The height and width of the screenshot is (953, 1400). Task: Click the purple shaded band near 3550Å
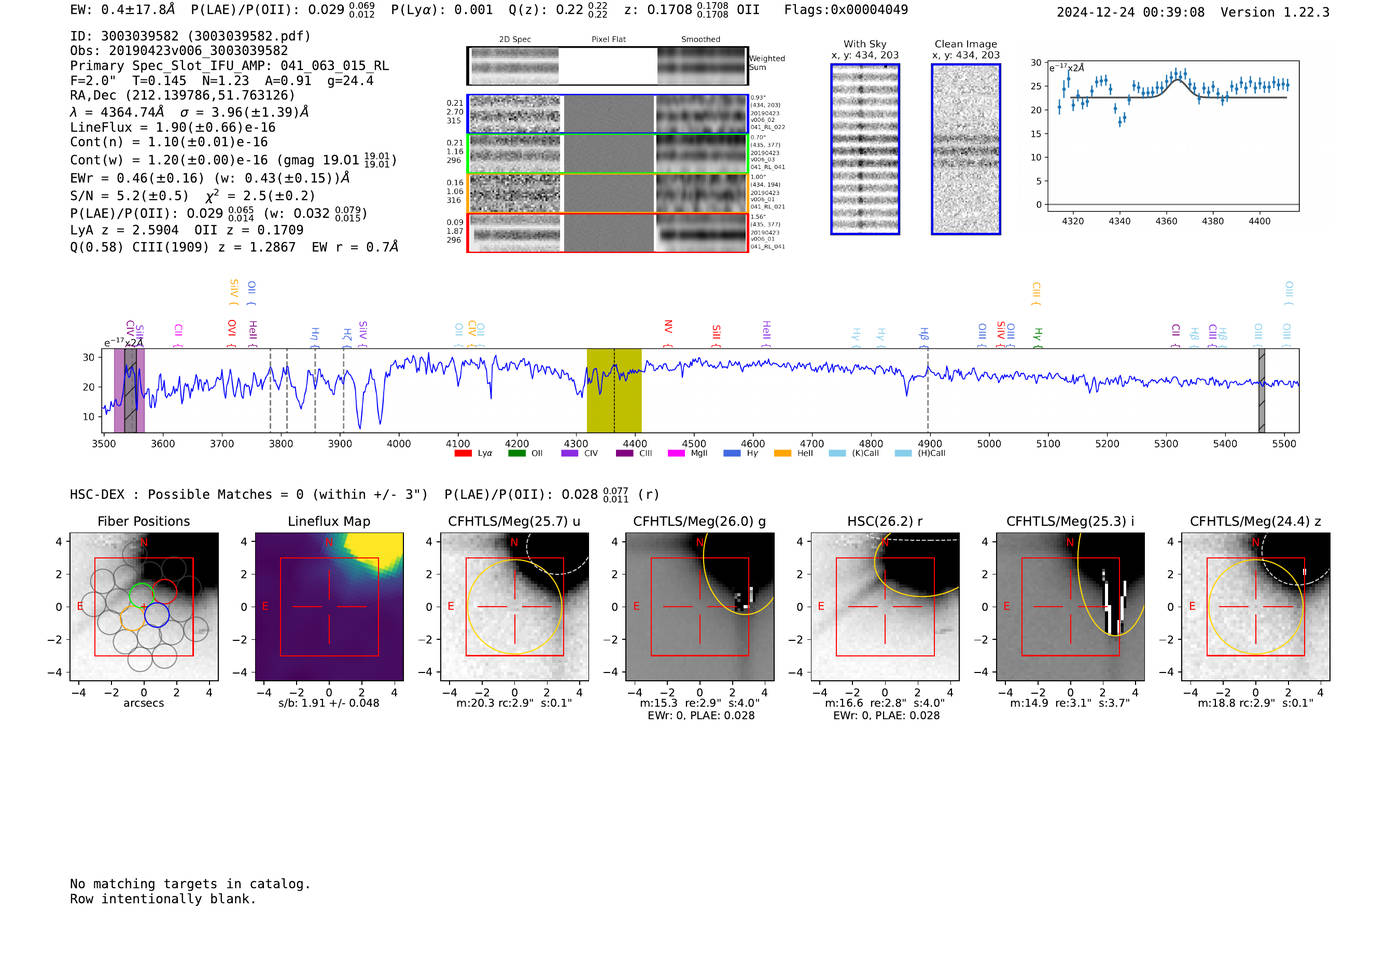click(x=129, y=390)
